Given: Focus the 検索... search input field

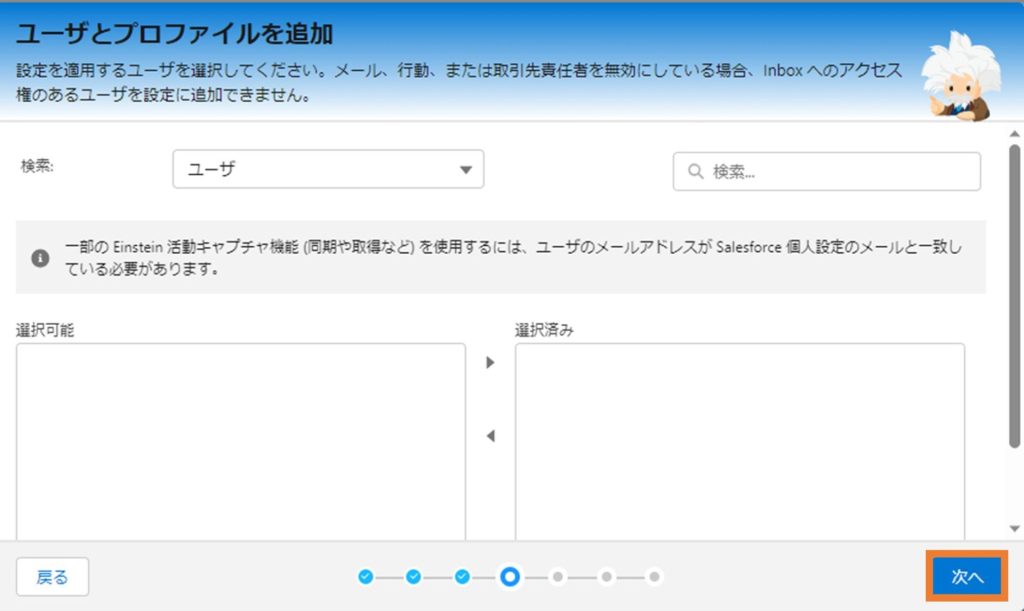Looking at the screenshot, I should [827, 172].
